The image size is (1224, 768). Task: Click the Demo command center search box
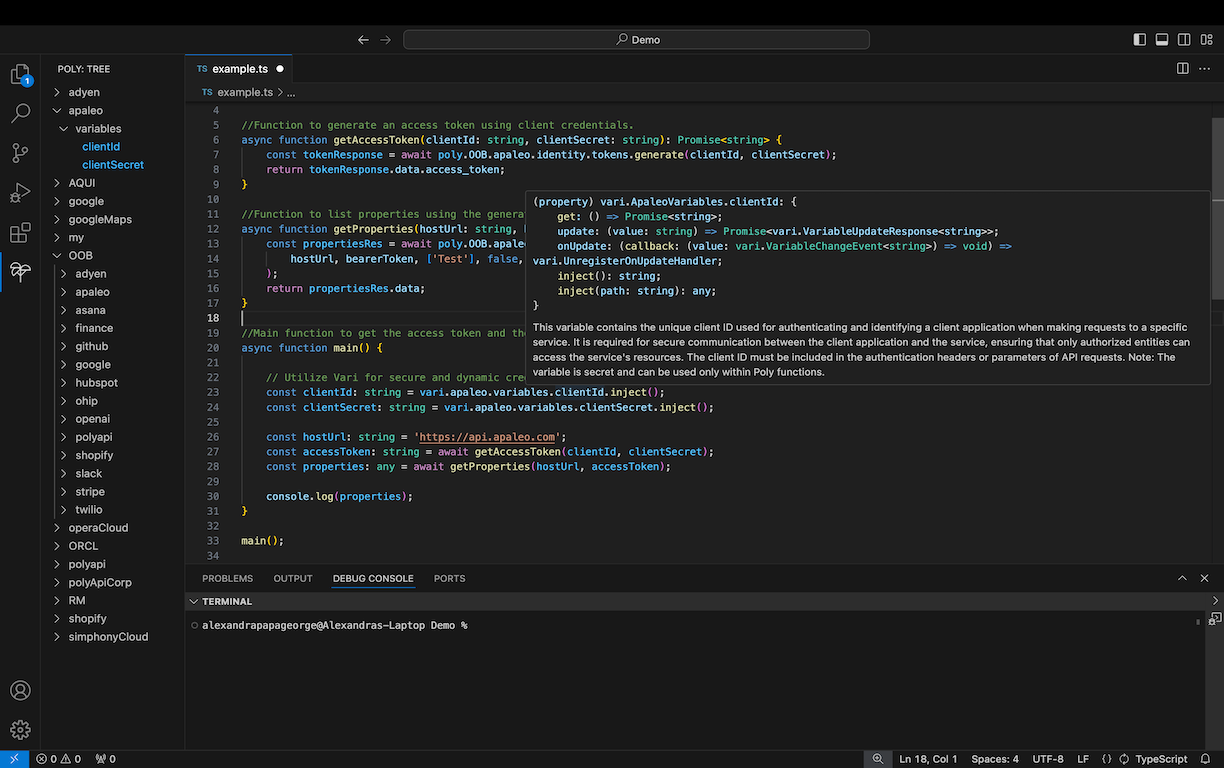[636, 40]
